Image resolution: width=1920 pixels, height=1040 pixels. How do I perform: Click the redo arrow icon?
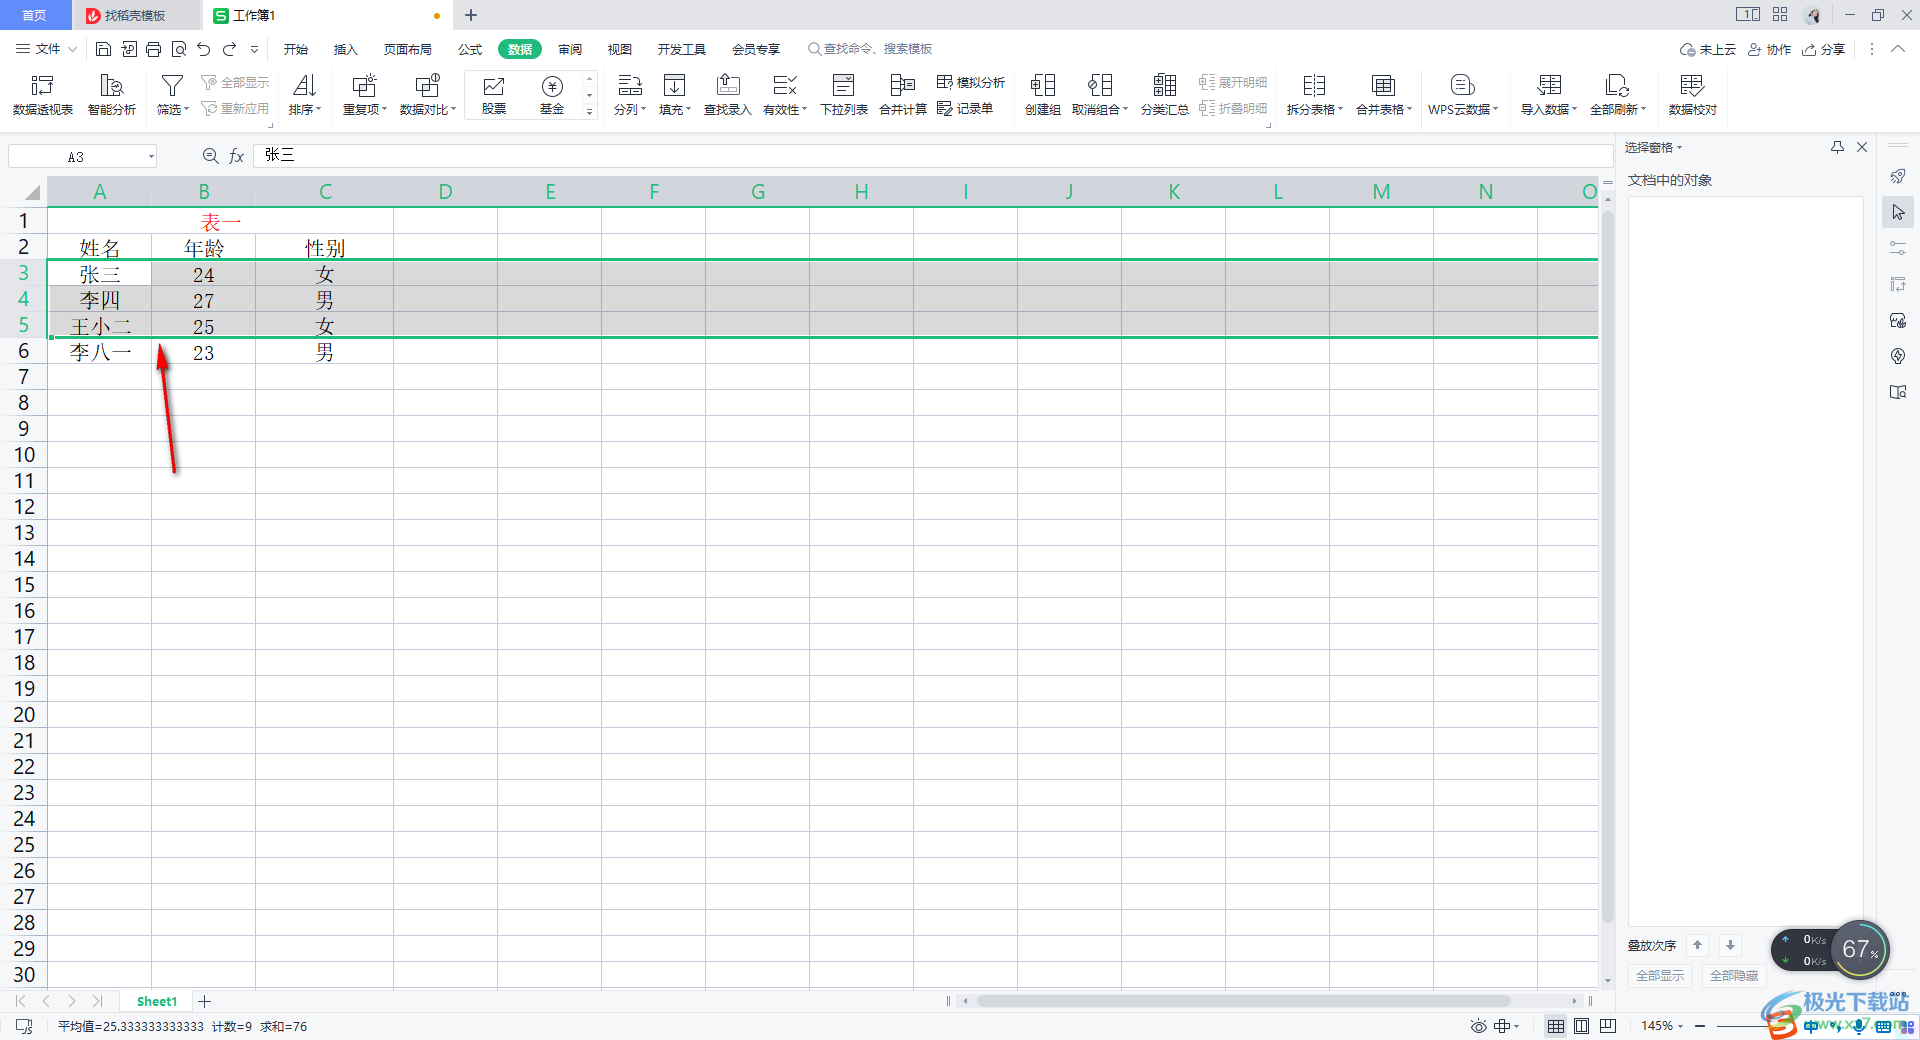[229, 49]
